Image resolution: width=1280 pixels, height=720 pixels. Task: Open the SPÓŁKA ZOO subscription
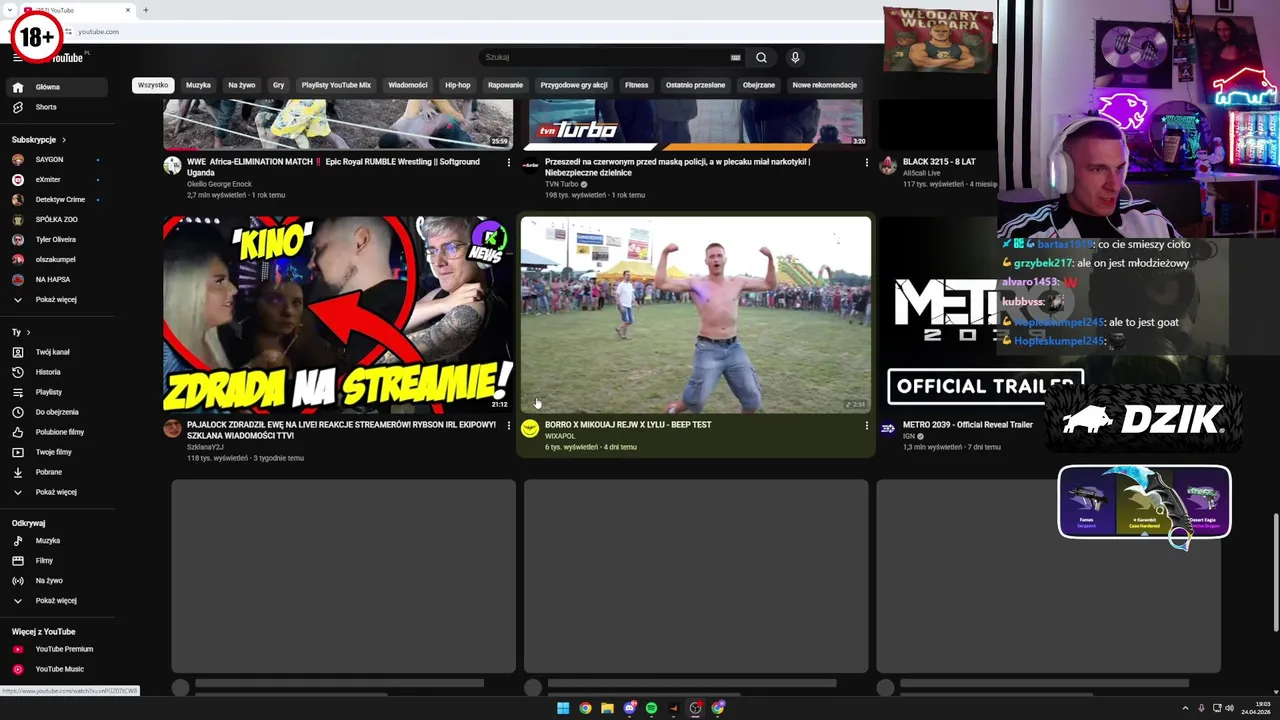(56, 220)
